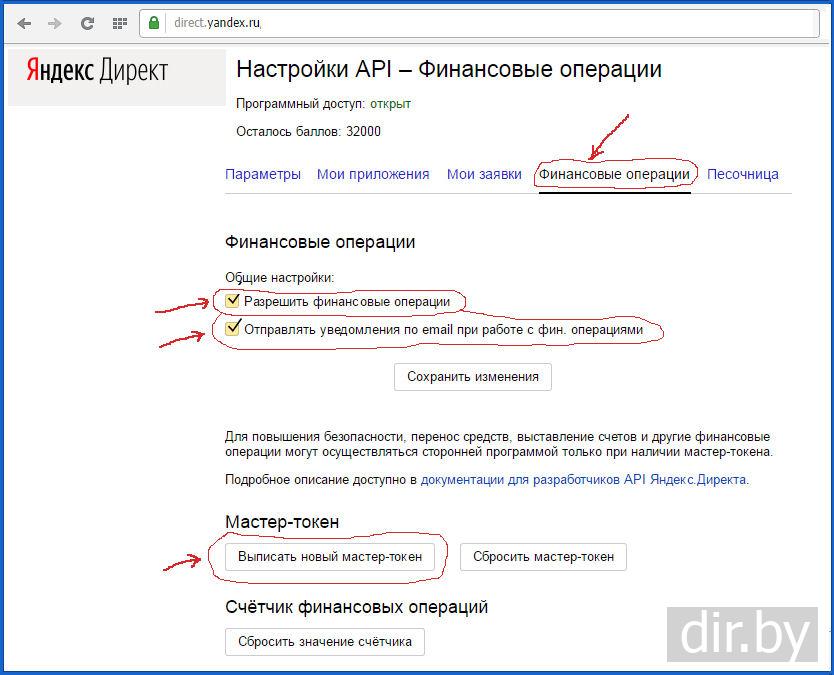Open the API developer documentation link

[x=583, y=480]
